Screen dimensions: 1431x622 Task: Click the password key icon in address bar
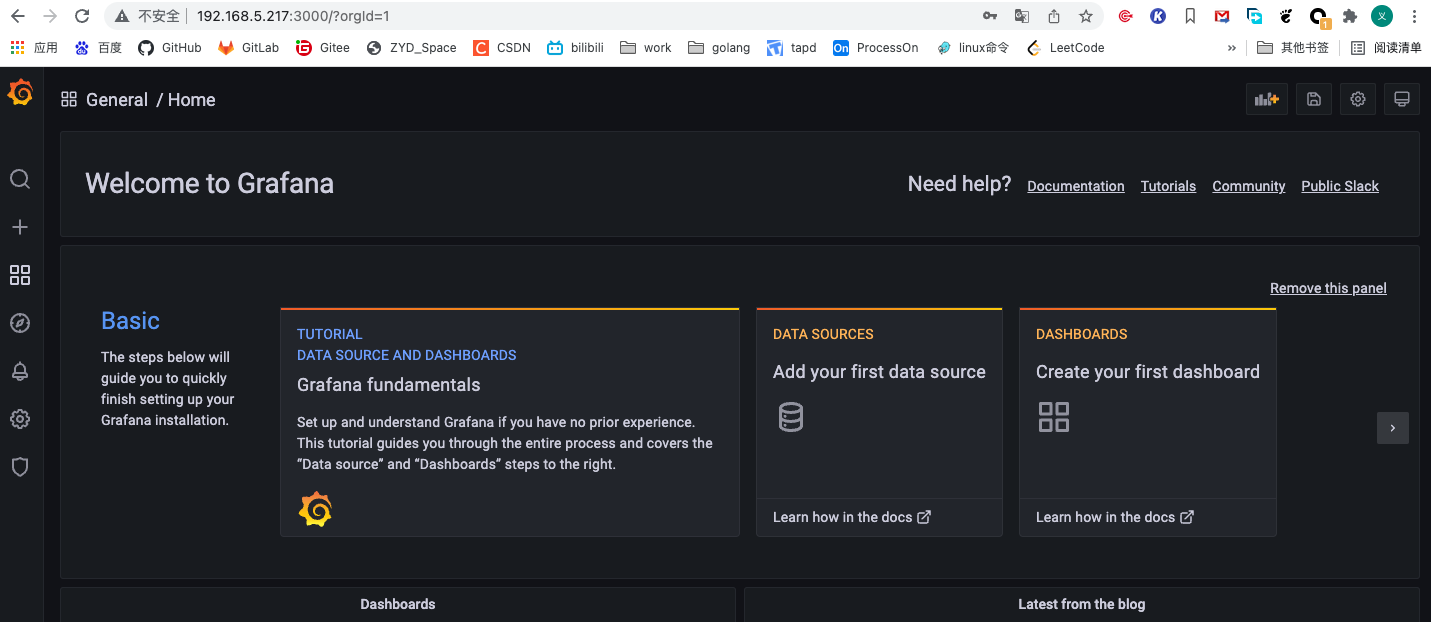pos(990,16)
